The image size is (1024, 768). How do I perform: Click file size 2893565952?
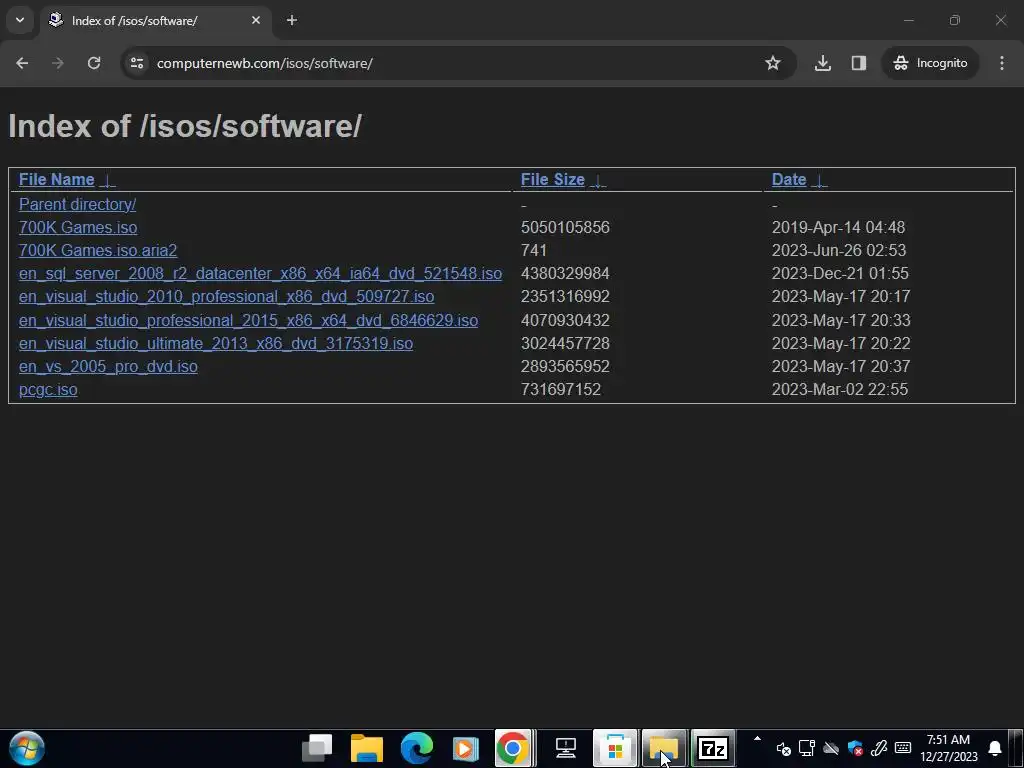click(565, 366)
